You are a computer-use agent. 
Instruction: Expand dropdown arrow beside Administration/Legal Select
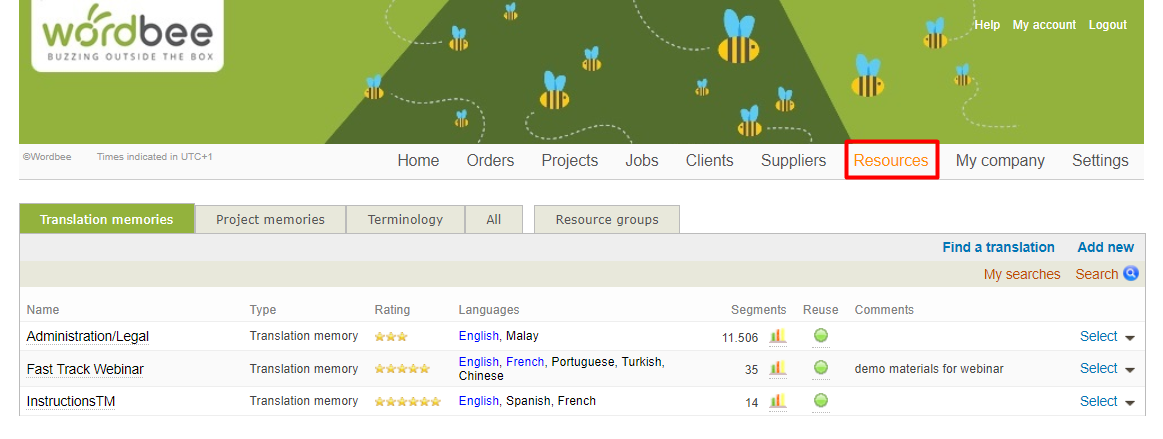point(1130,338)
